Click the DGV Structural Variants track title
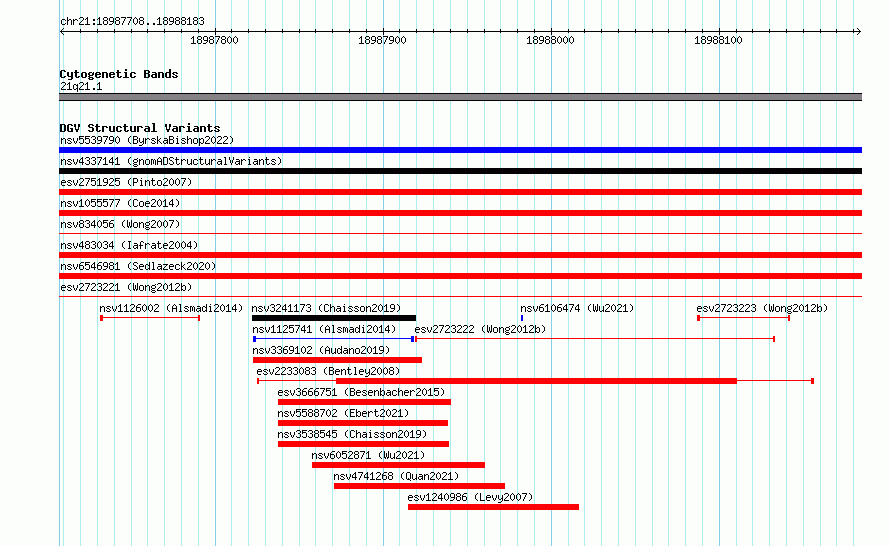Screen dimensions: 890x546 point(140,128)
